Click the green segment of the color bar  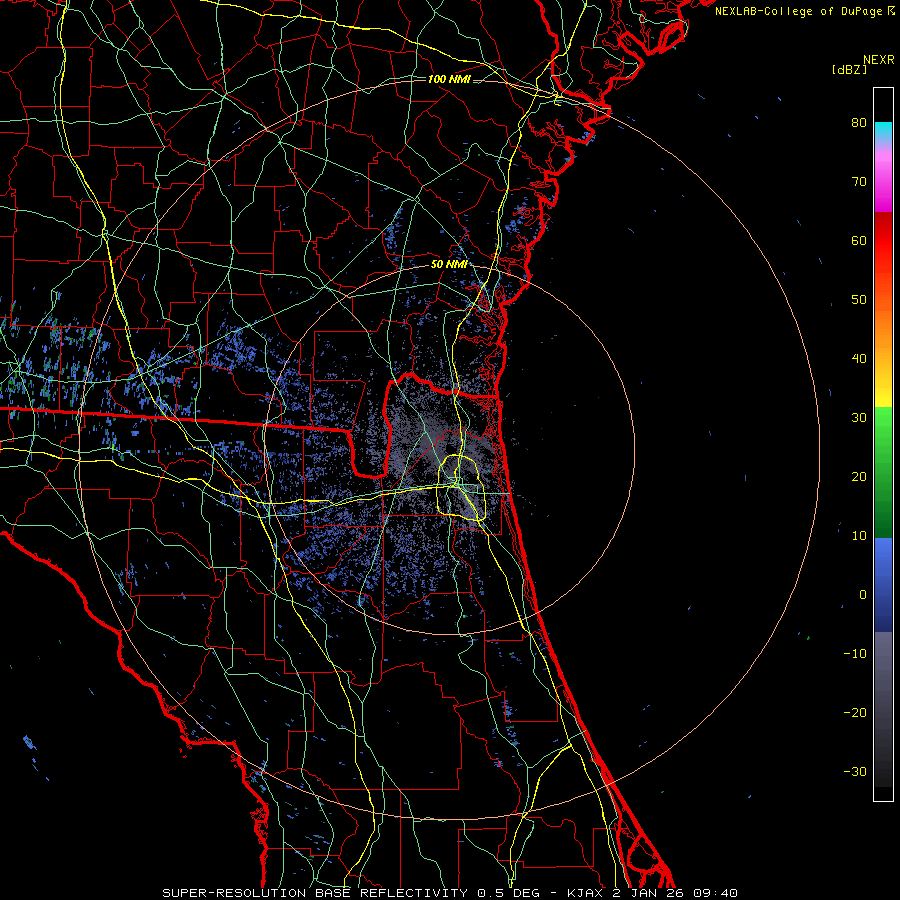pyautogui.click(x=883, y=472)
